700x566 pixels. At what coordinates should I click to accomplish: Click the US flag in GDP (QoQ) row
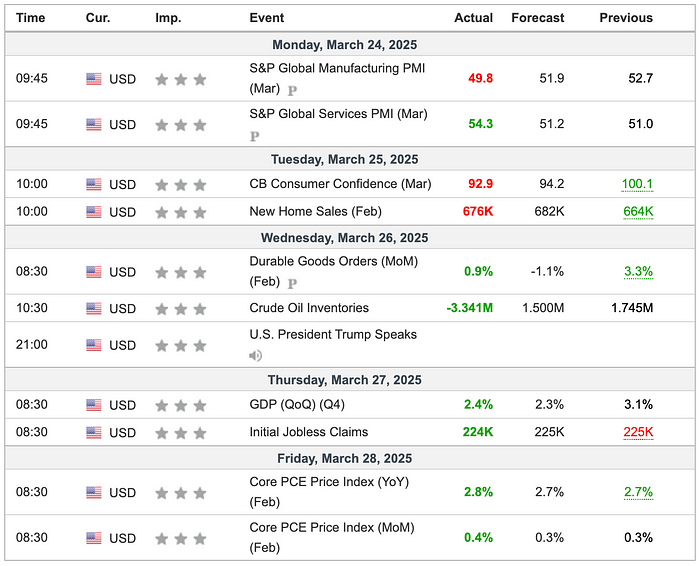[94, 405]
